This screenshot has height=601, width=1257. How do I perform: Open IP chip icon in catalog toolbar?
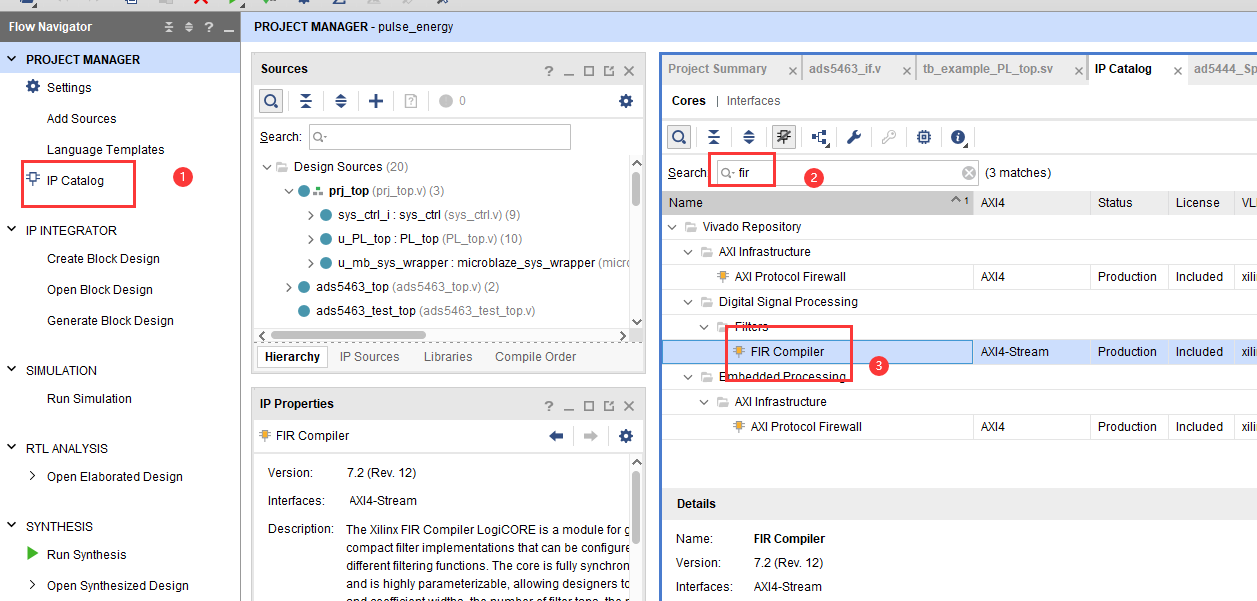click(924, 137)
